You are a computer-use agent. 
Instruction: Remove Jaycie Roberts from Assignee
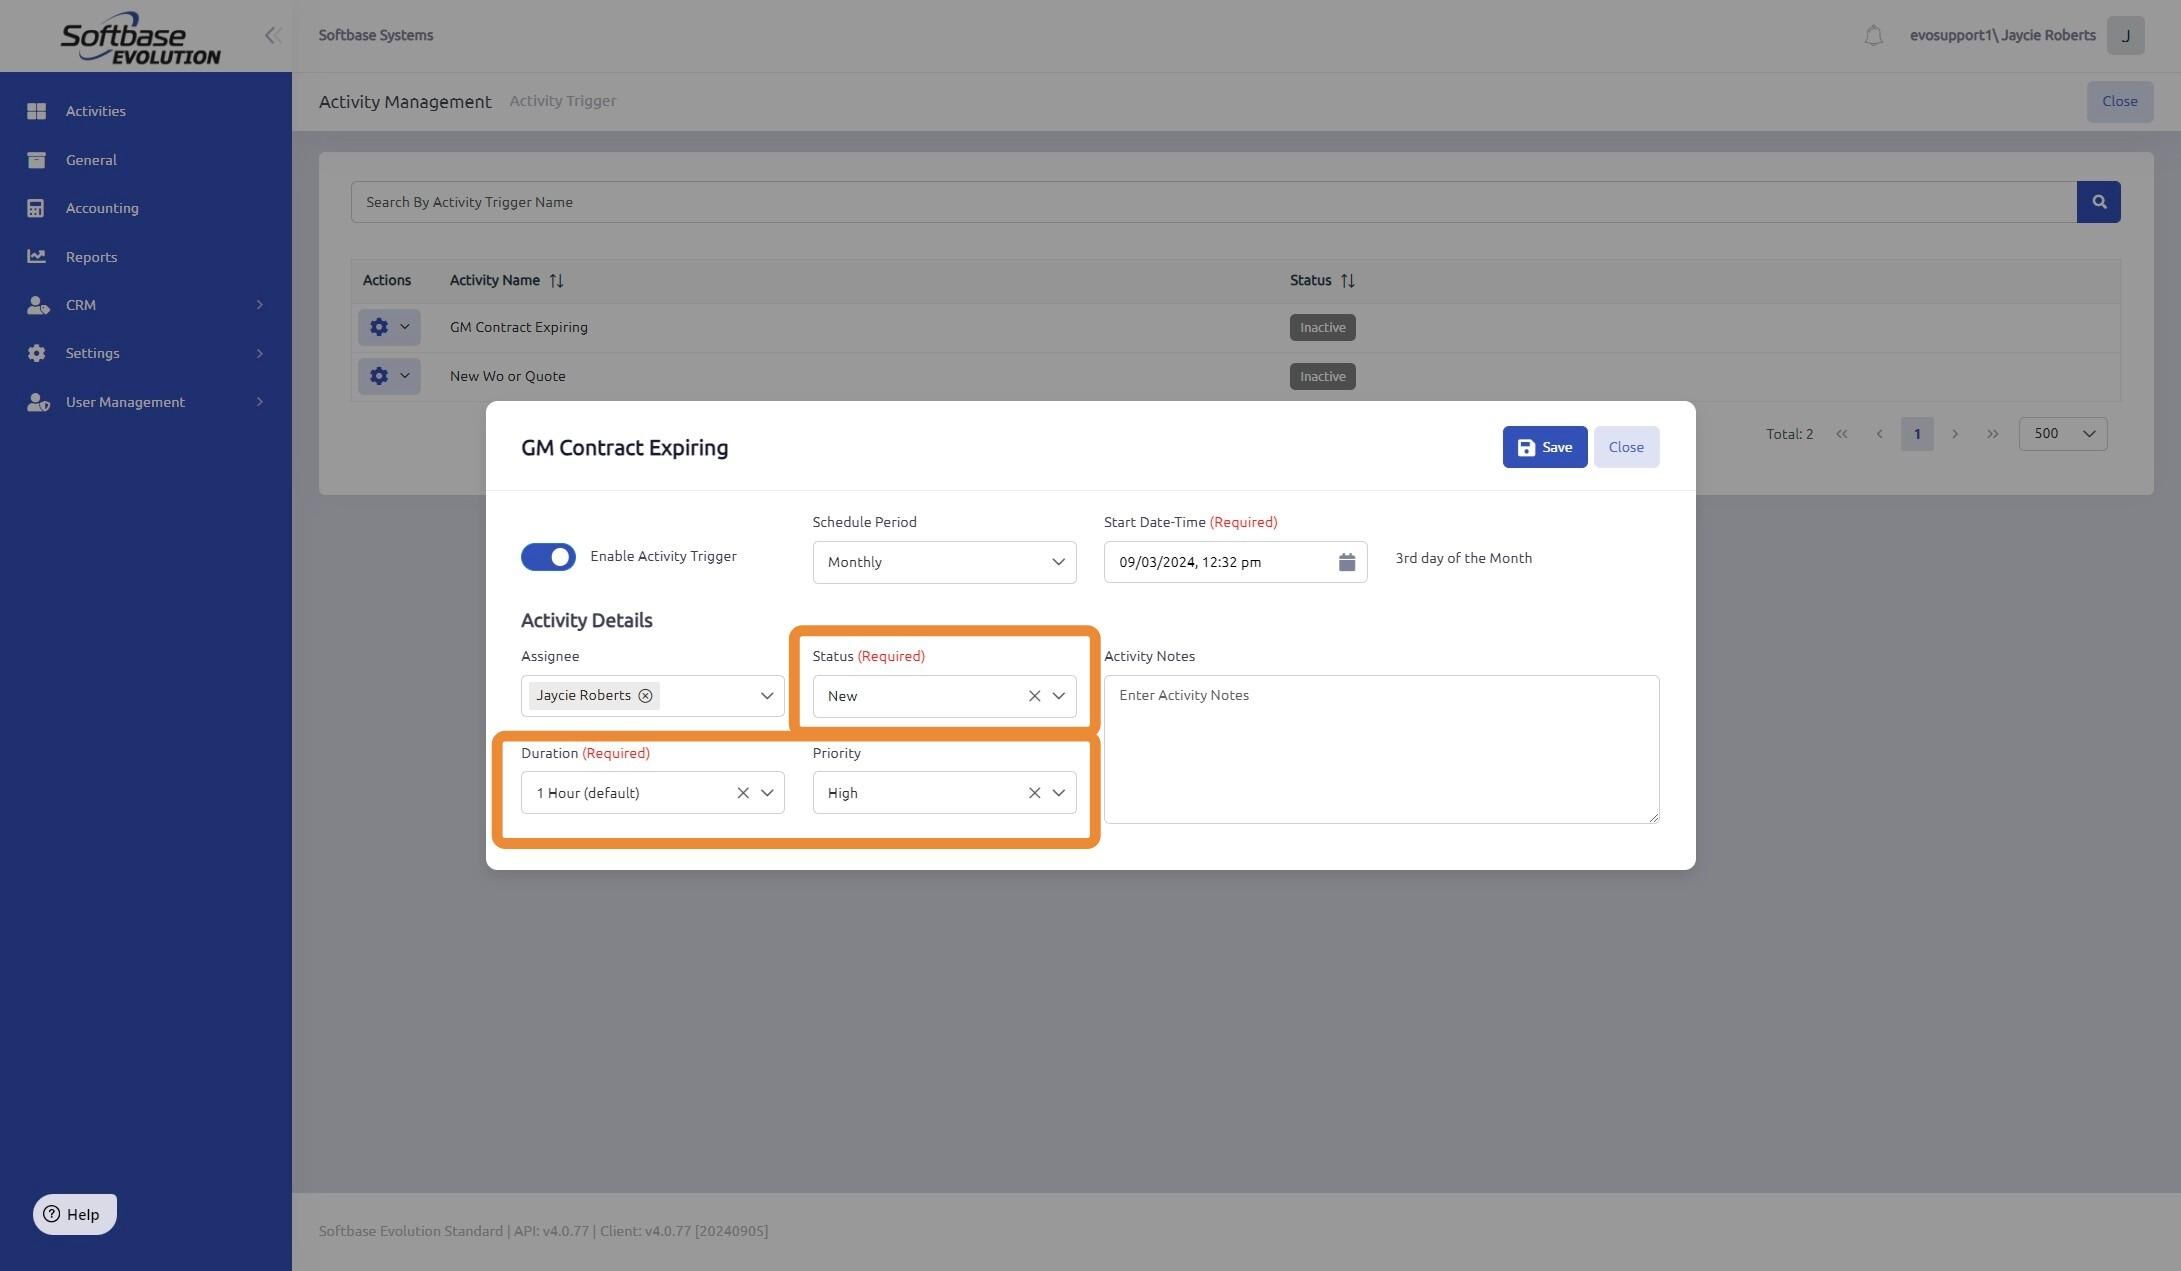click(646, 696)
